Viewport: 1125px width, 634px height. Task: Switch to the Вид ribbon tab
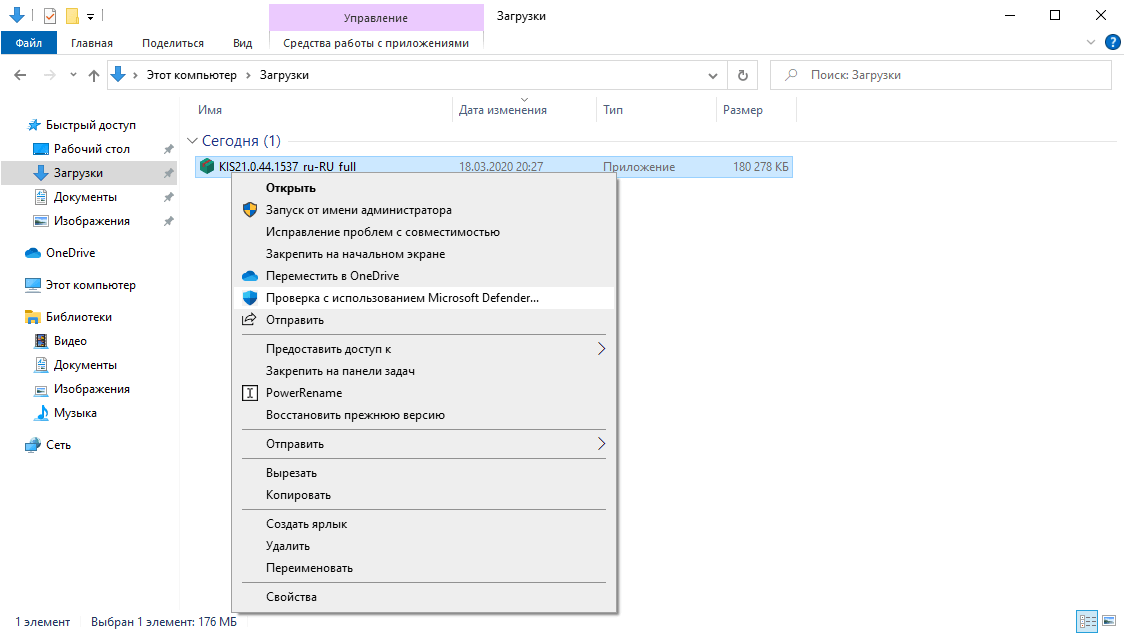point(242,43)
